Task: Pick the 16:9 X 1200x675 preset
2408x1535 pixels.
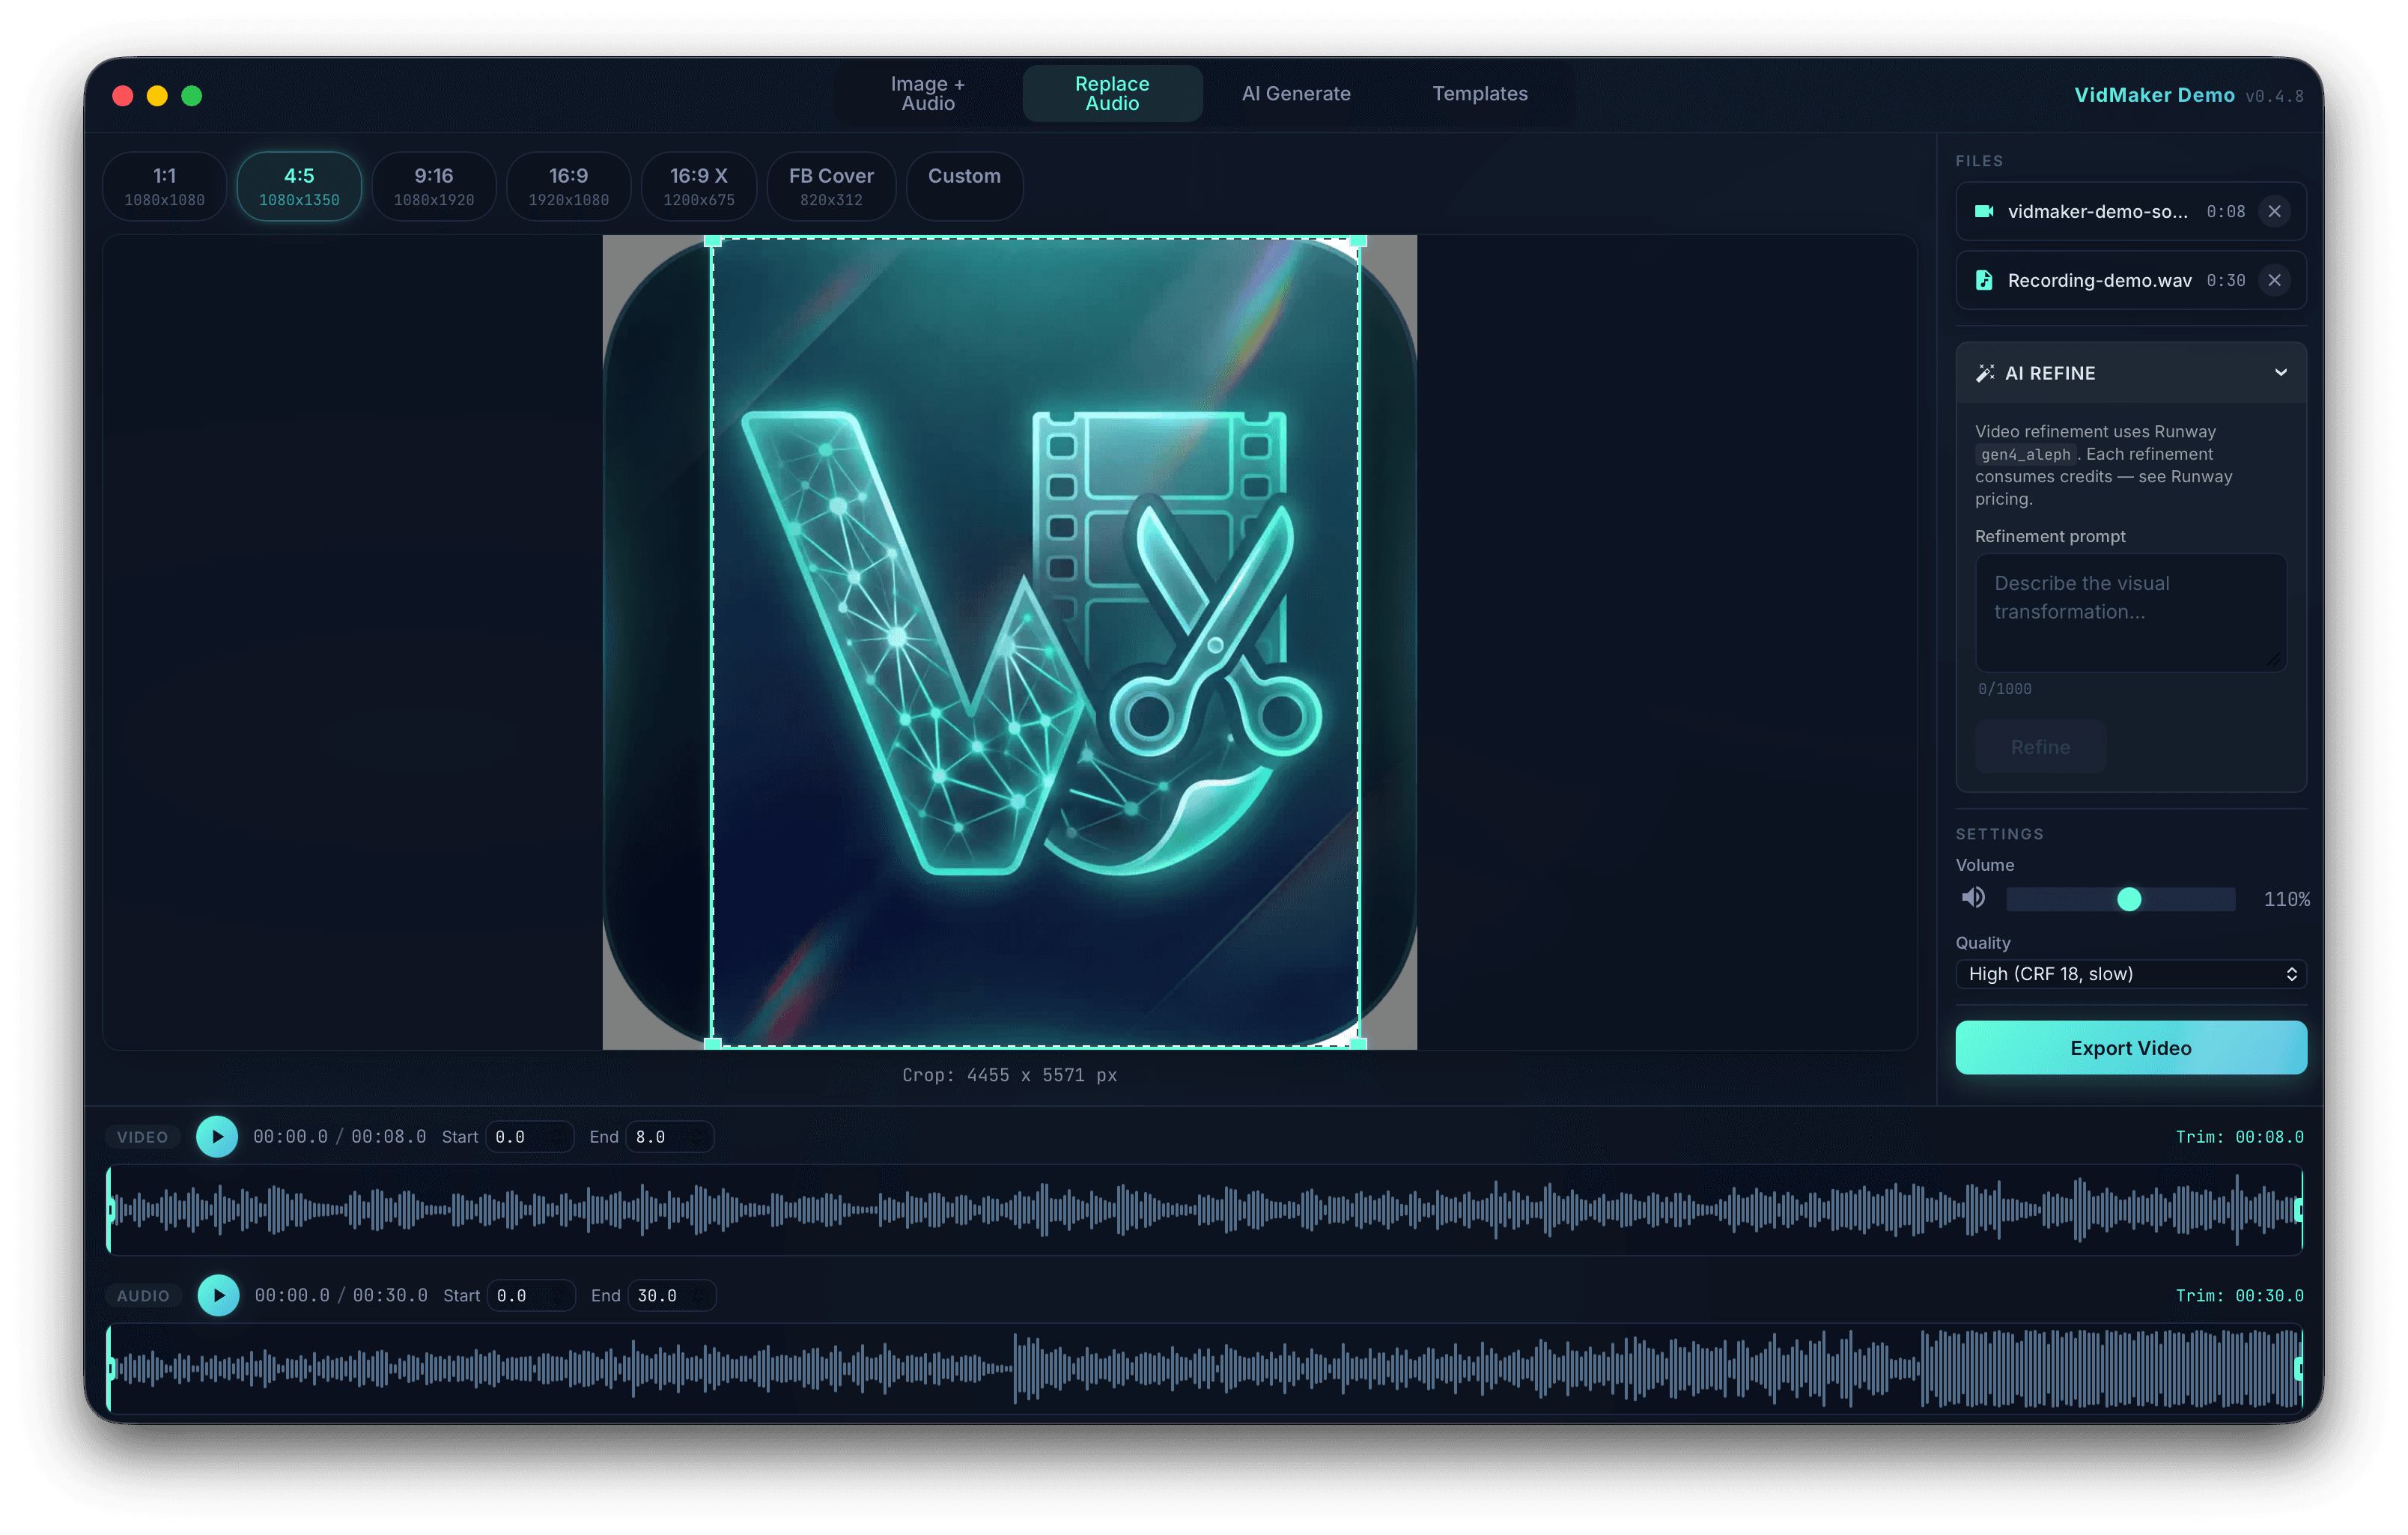Action: [699, 186]
